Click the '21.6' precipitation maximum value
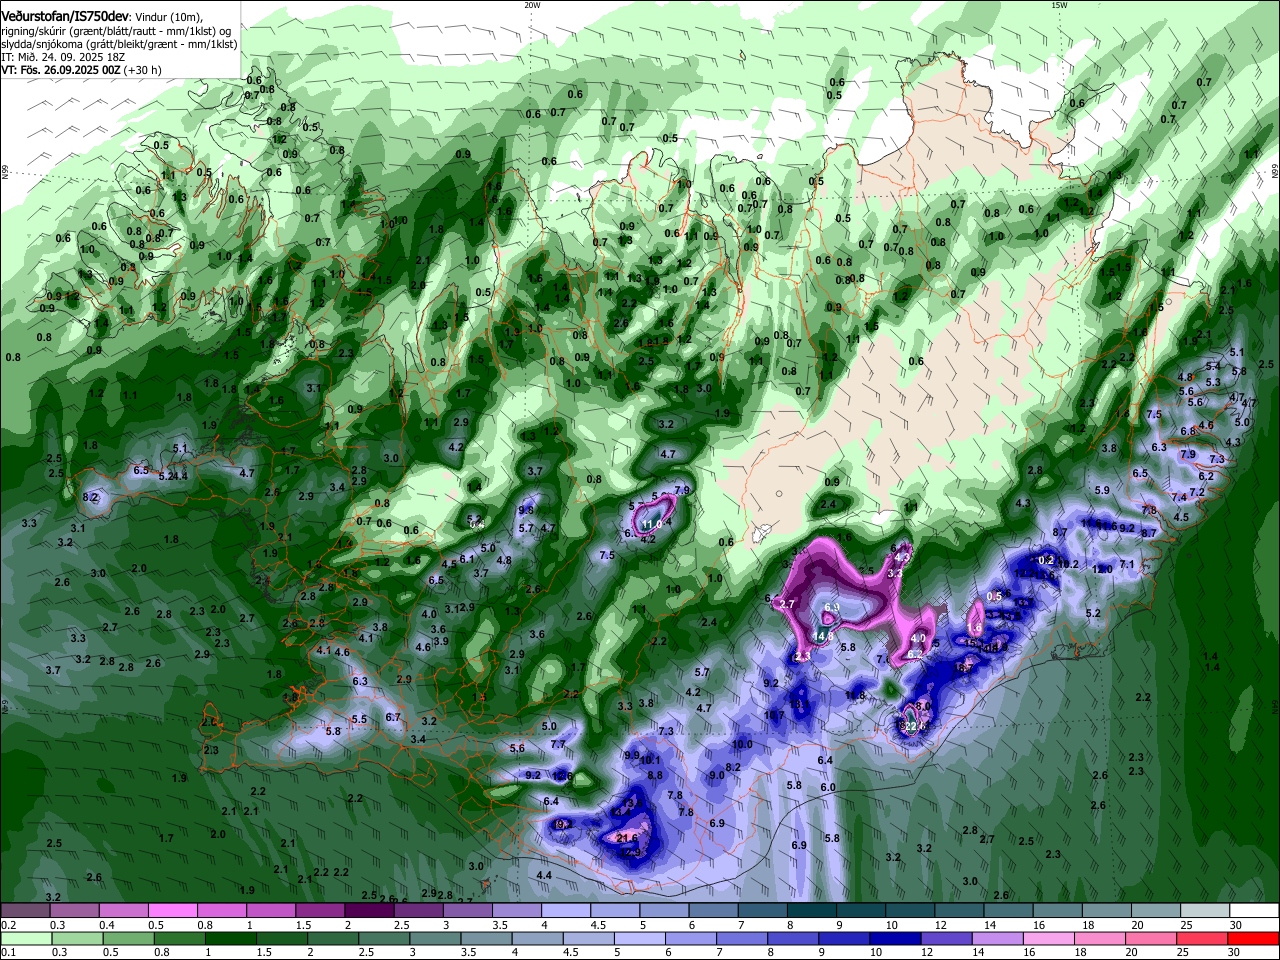Viewport: 1280px width, 960px height. tap(627, 838)
